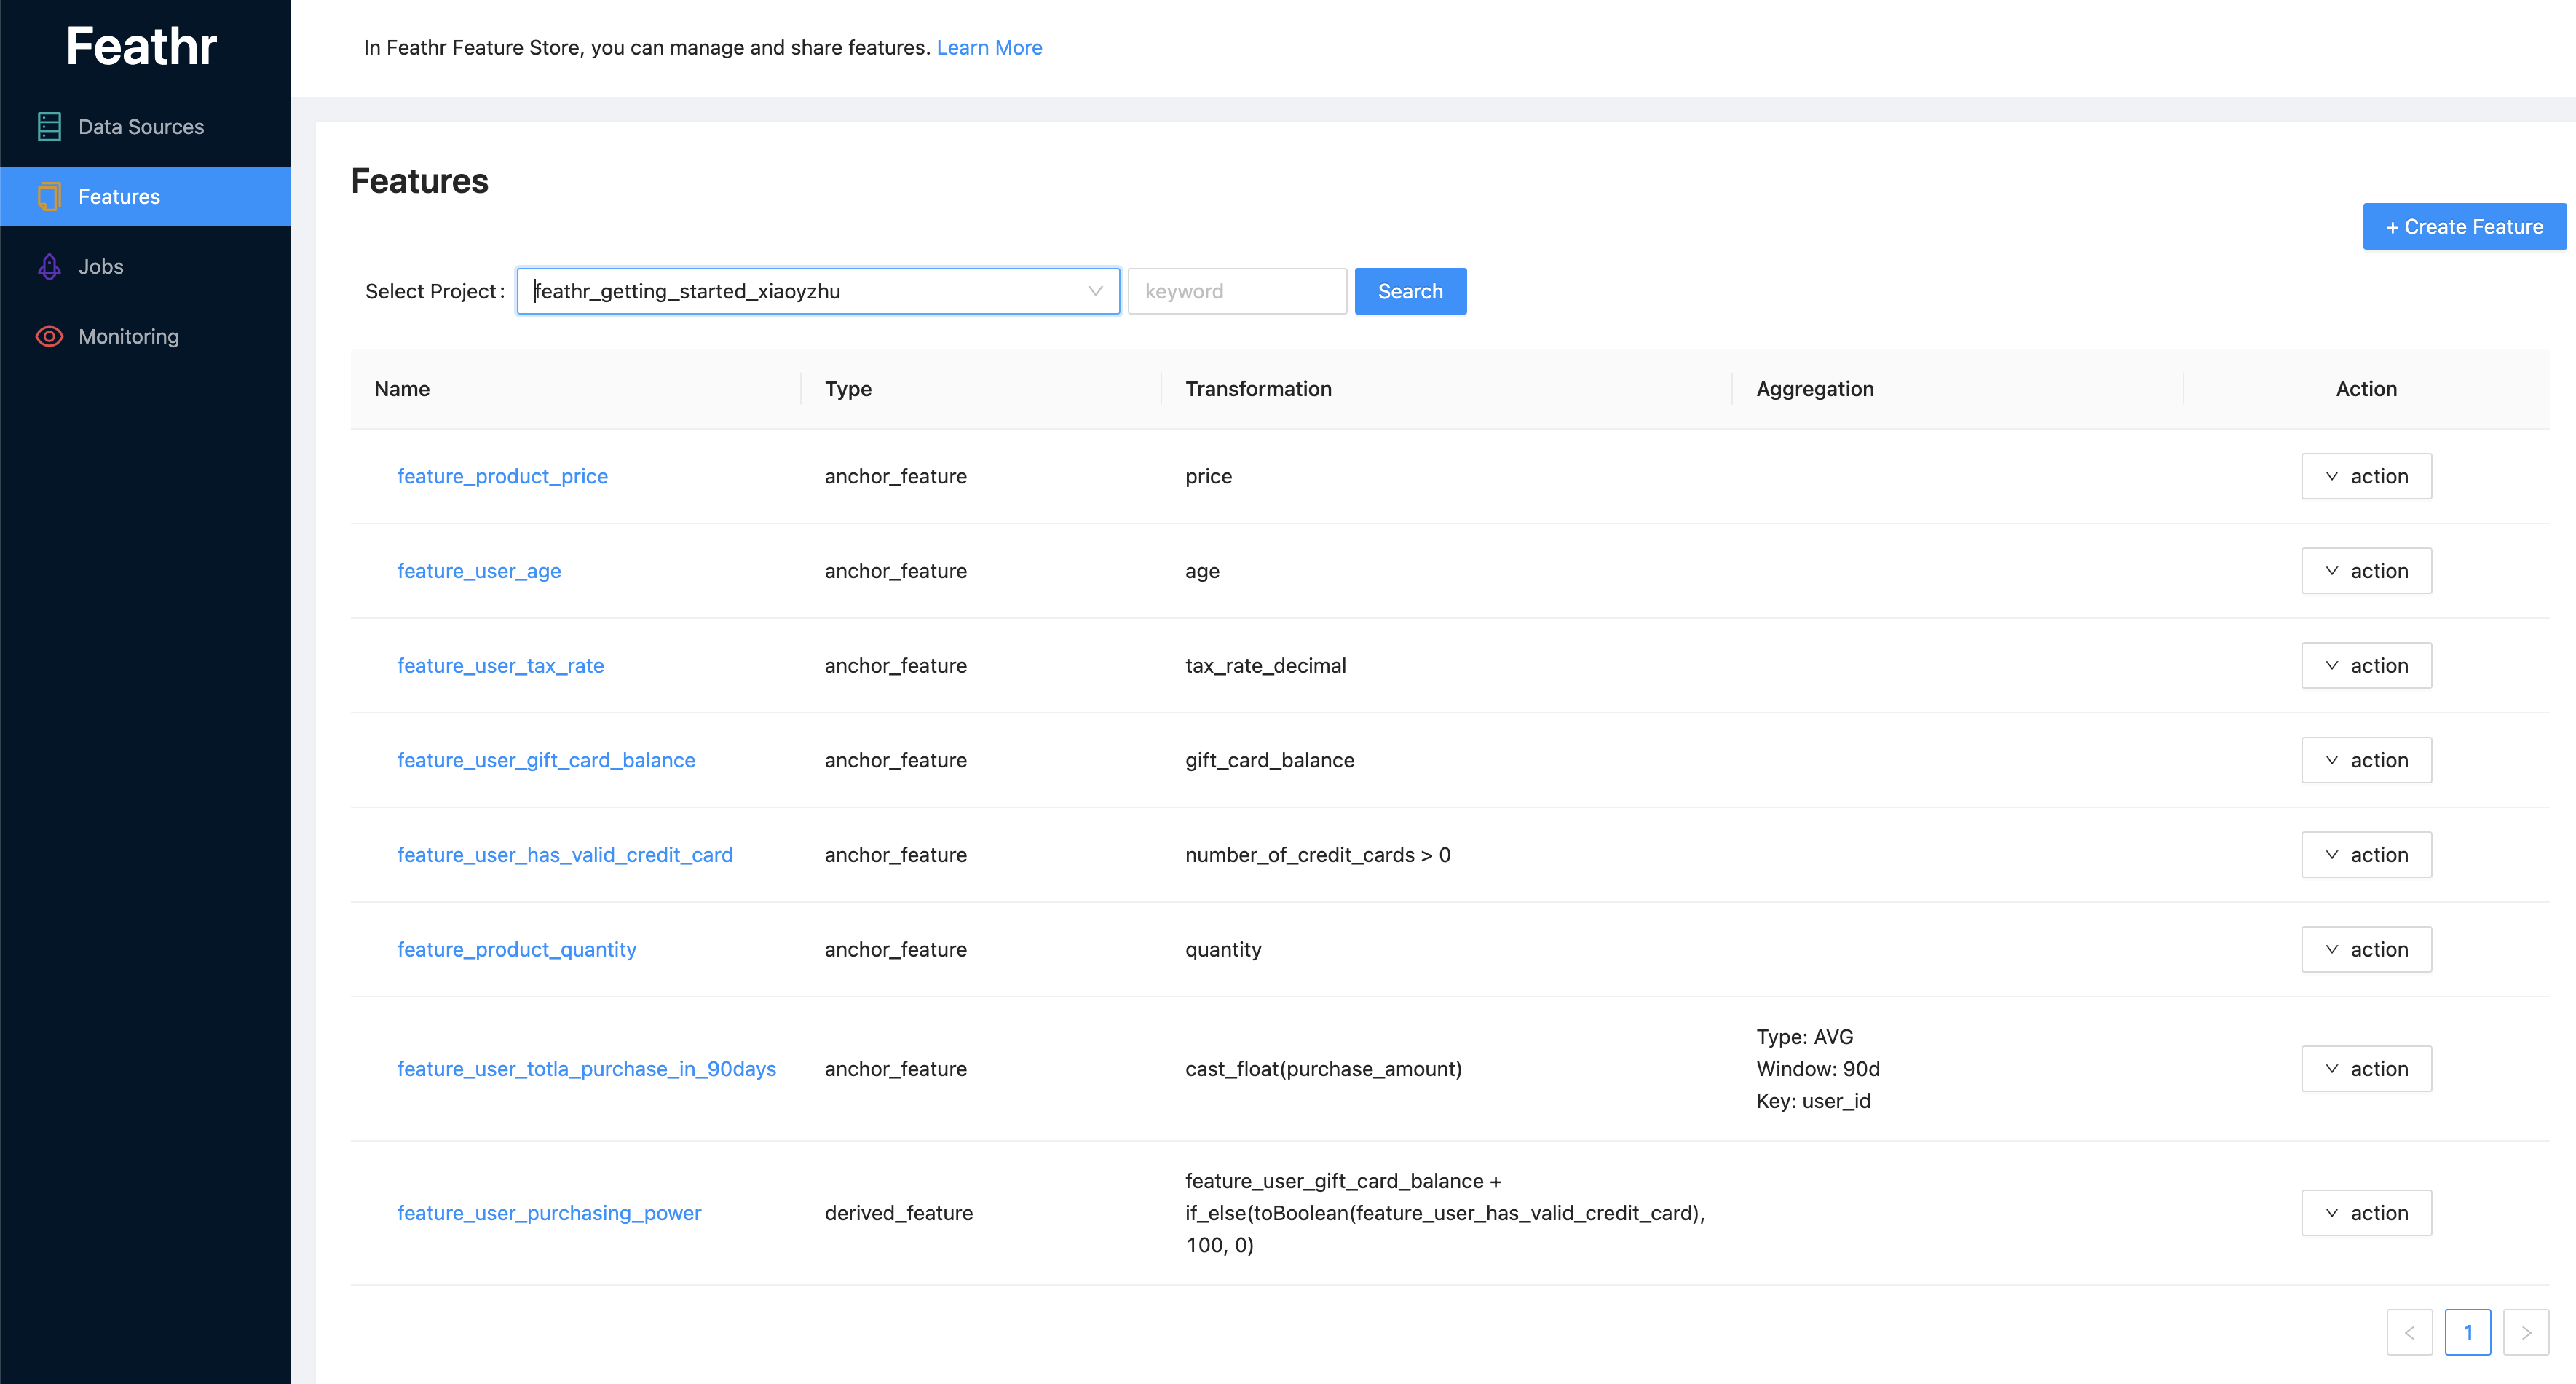2576x1384 pixels.
Task: Click the 'number_of_credit_cards > 0' cell
Action: pyautogui.click(x=1317, y=855)
